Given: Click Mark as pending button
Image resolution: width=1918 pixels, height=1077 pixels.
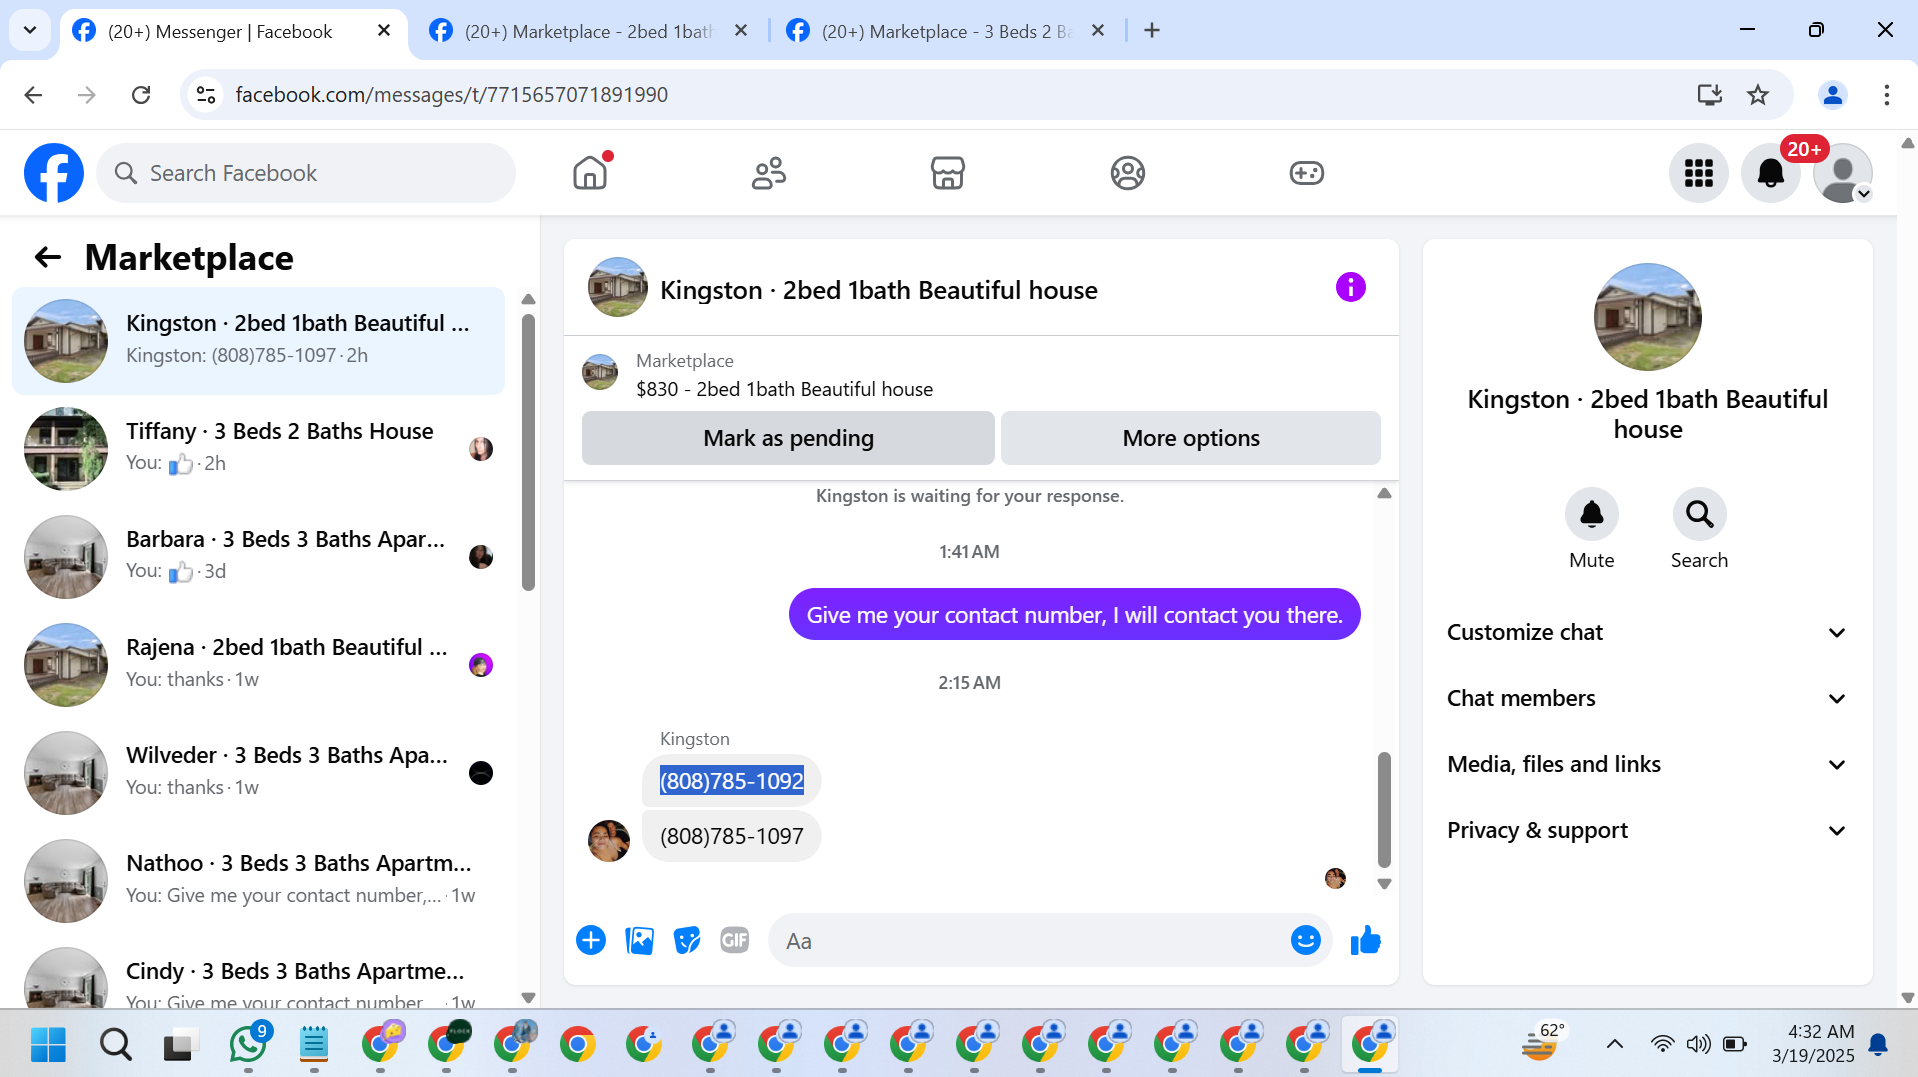Looking at the screenshot, I should (788, 438).
